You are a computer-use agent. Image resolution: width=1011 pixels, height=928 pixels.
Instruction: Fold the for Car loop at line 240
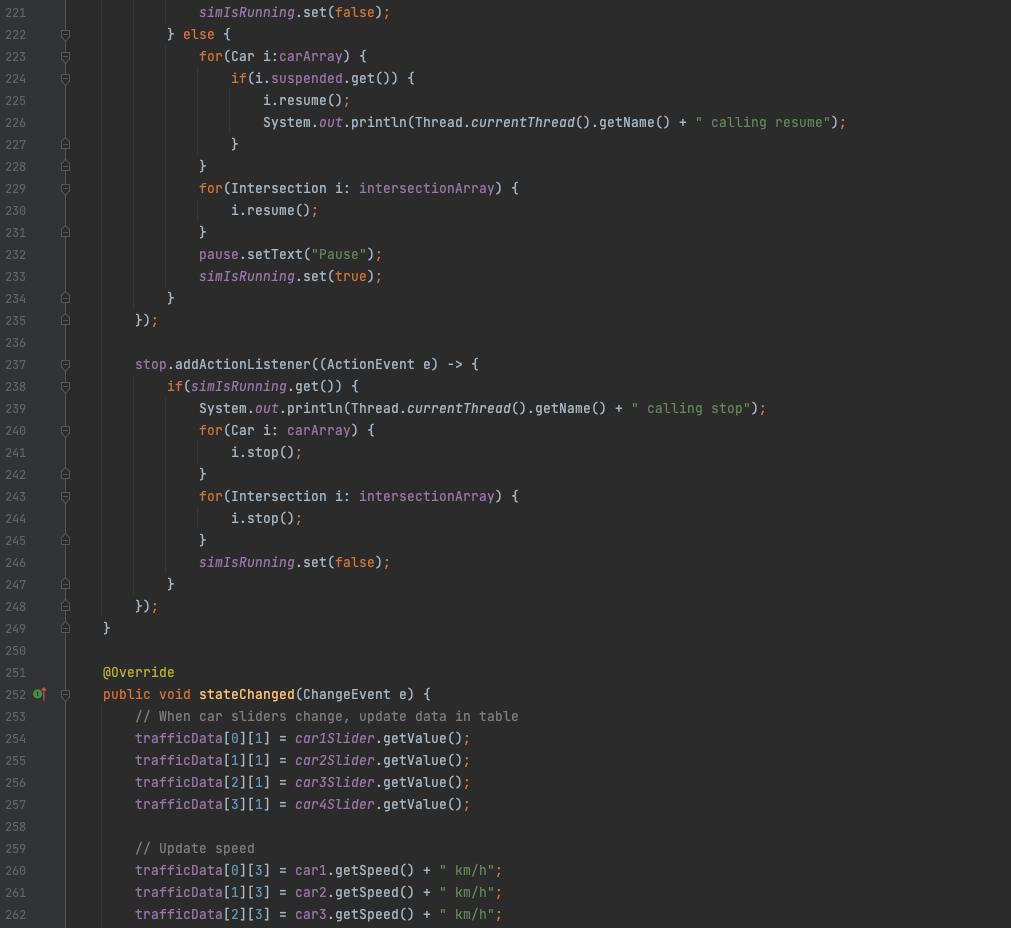tap(65, 431)
